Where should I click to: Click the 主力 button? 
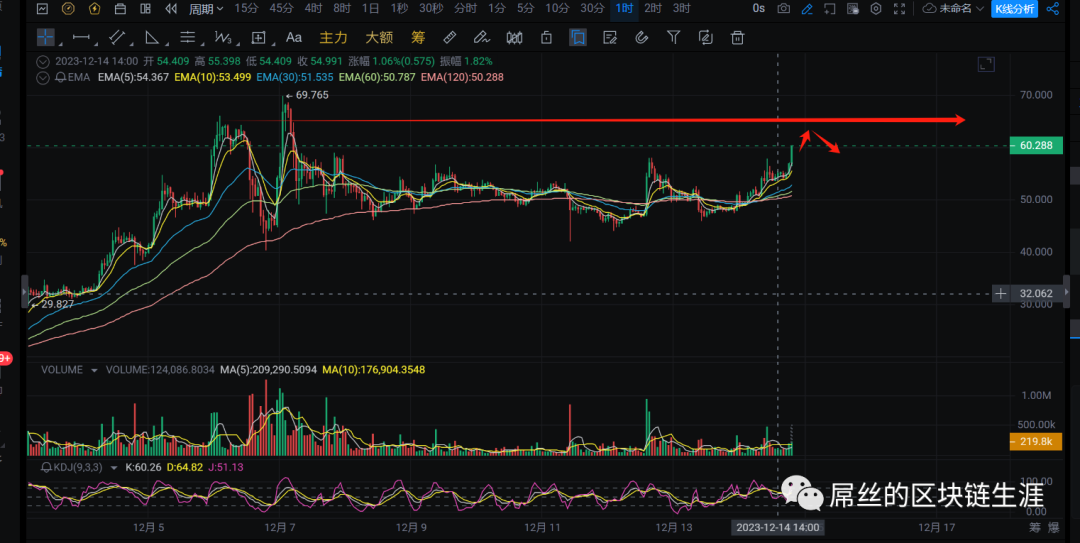[x=333, y=37]
